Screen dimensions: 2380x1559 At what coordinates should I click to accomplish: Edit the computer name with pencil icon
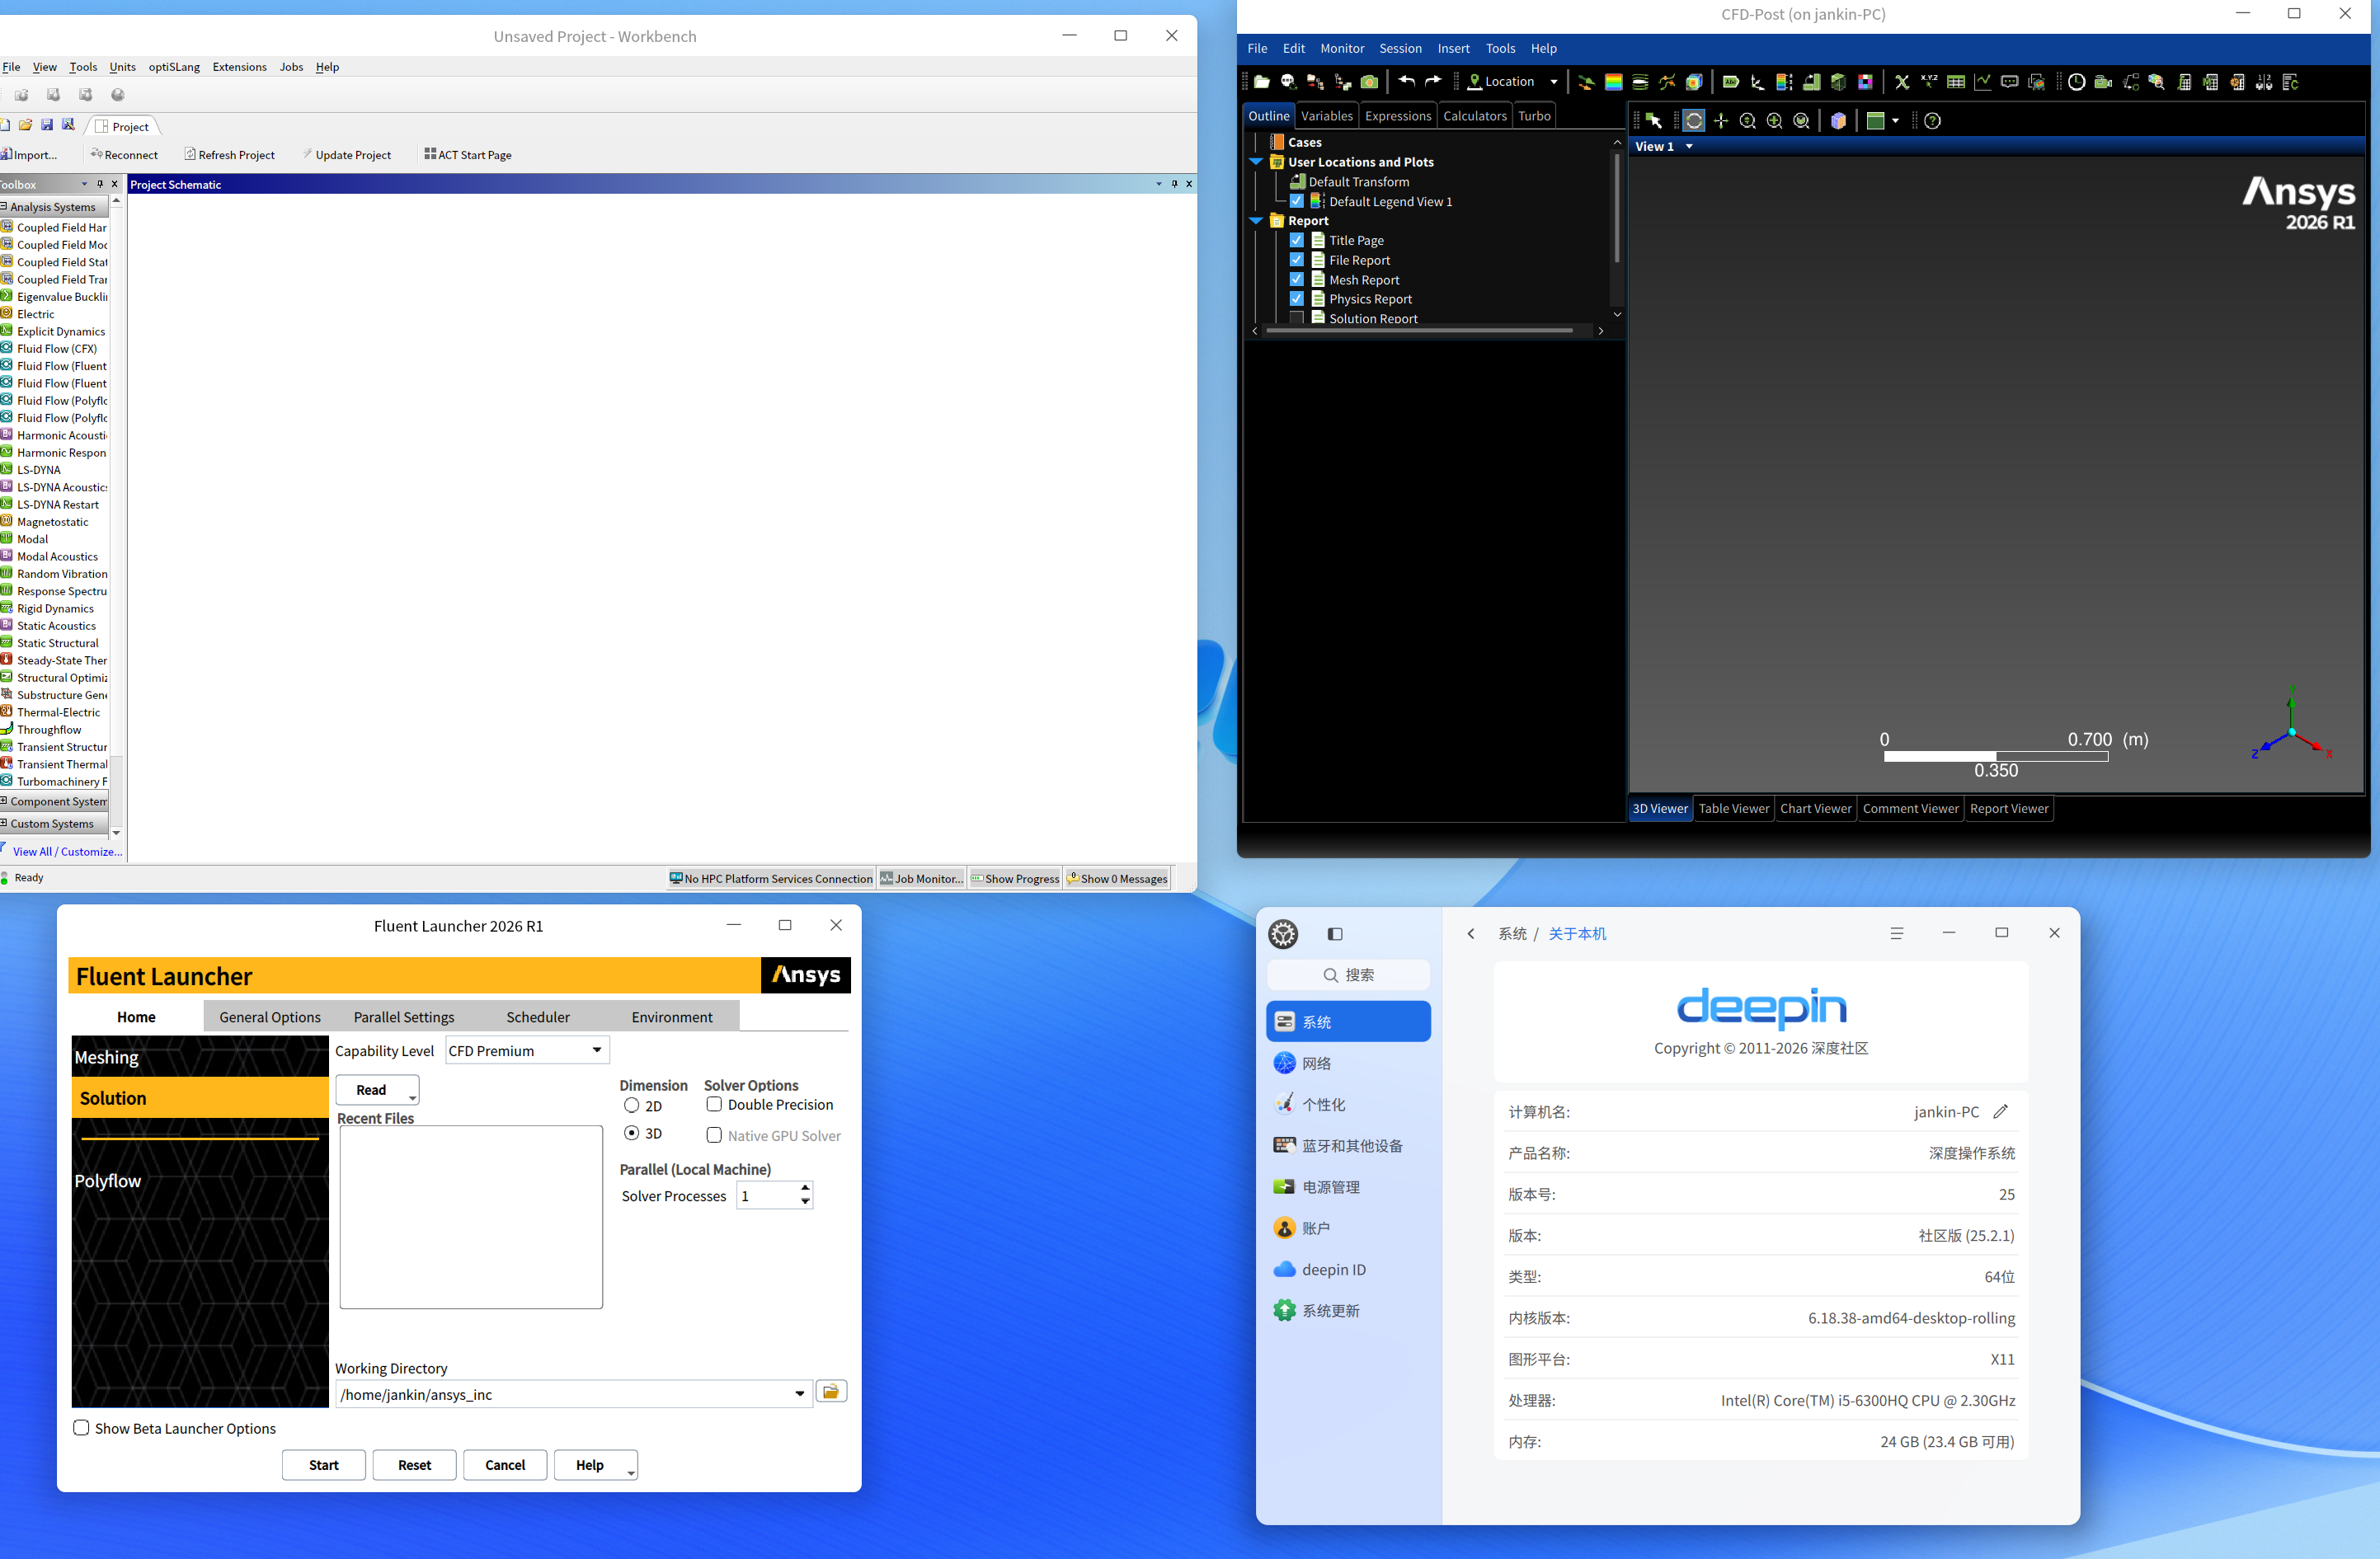point(2001,1111)
